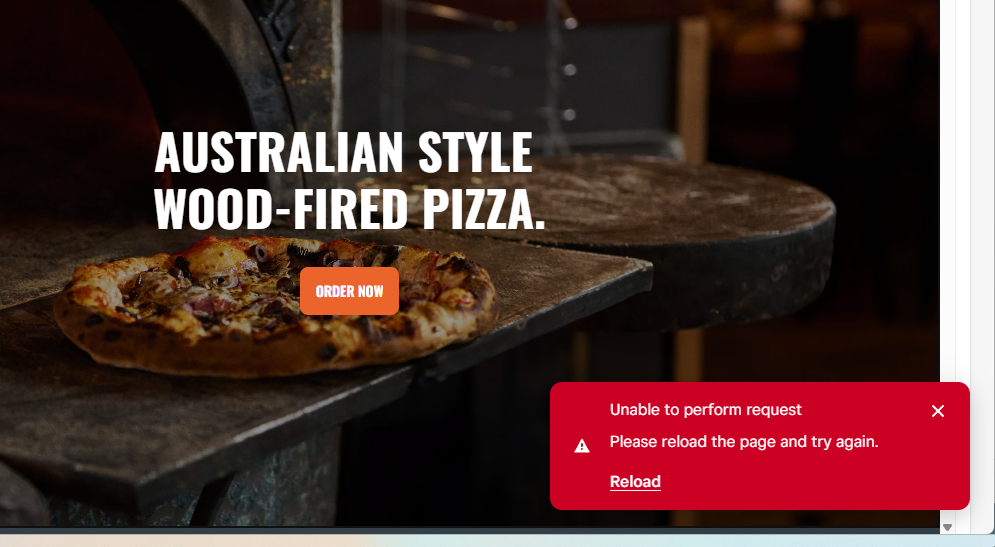Image resolution: width=995 pixels, height=547 pixels.
Task: Dismiss the error notification with the X
Action: coord(938,411)
